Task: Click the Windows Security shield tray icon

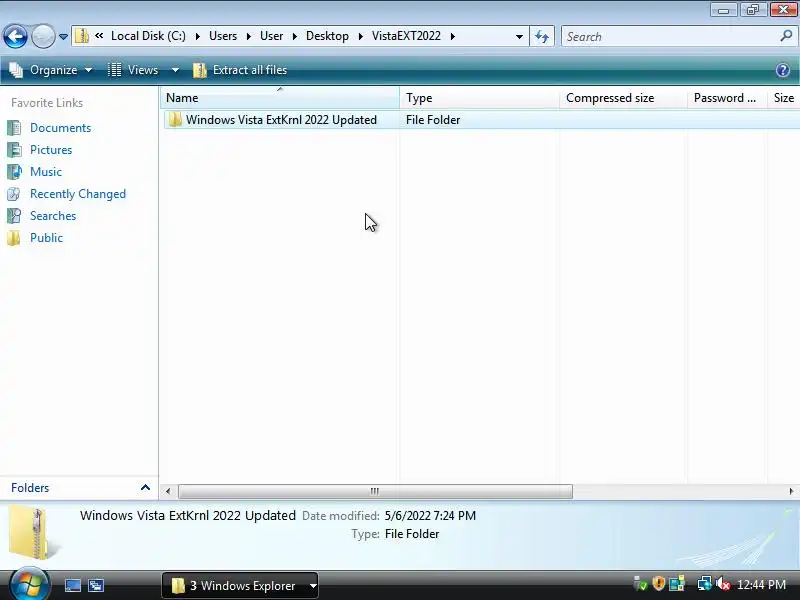Action: pos(659,583)
